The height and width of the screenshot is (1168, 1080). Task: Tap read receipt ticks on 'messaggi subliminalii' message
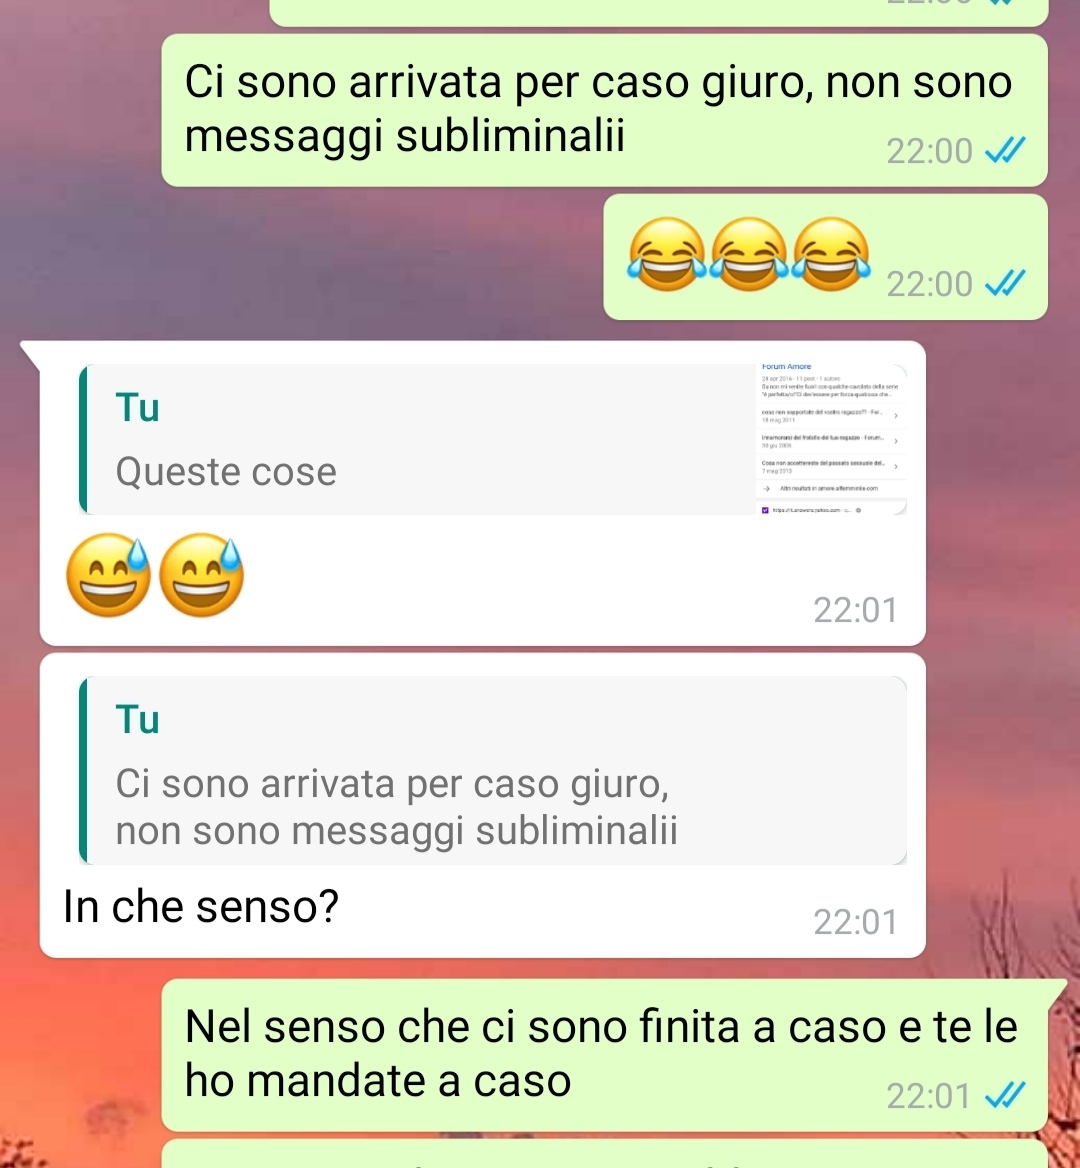point(1005,150)
